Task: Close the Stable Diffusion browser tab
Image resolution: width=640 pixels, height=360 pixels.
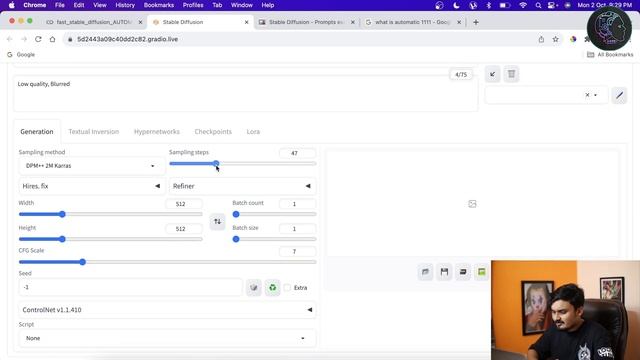Action: point(247,22)
